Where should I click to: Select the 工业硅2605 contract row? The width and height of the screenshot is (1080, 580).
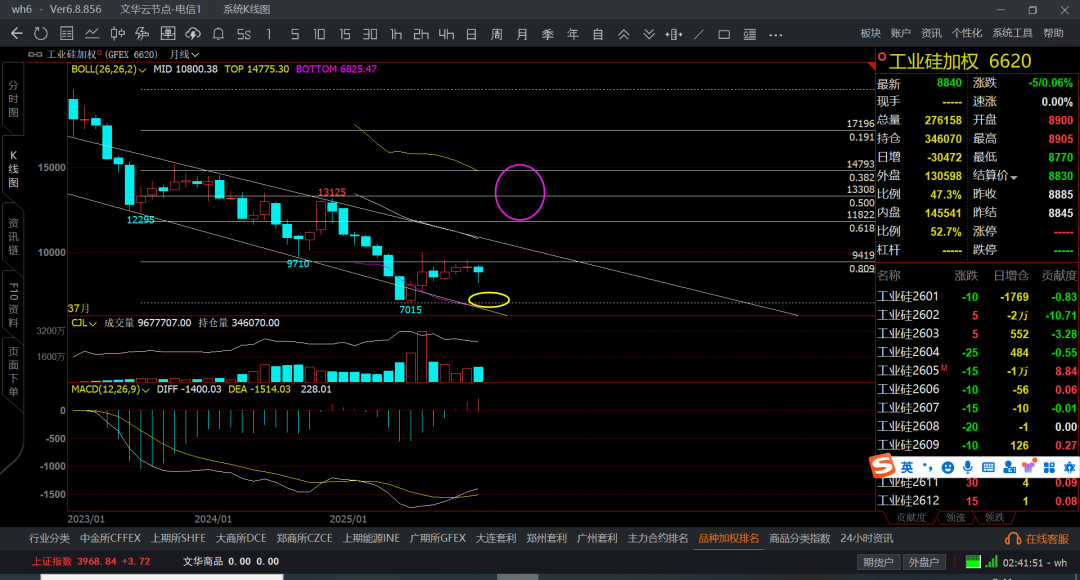click(x=977, y=371)
